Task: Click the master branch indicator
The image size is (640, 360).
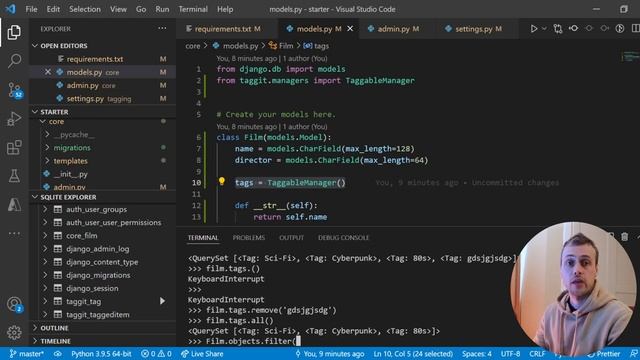Action: tap(27, 354)
